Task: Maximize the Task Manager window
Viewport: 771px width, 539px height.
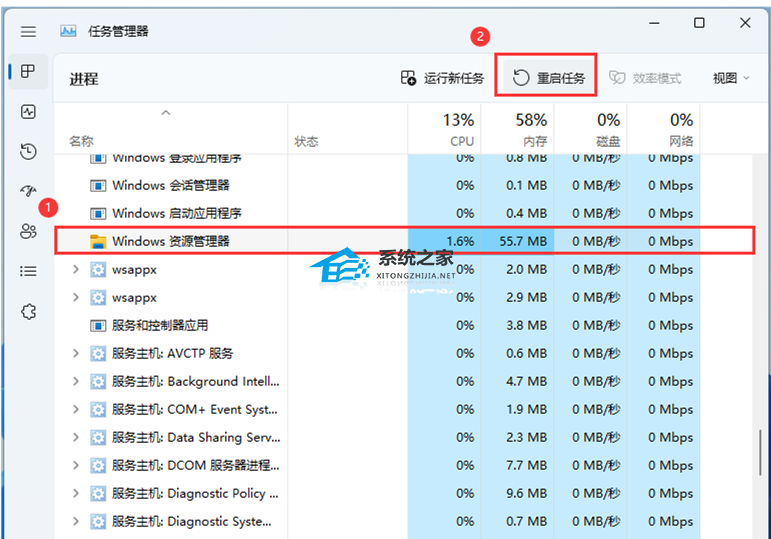Action: (x=699, y=23)
